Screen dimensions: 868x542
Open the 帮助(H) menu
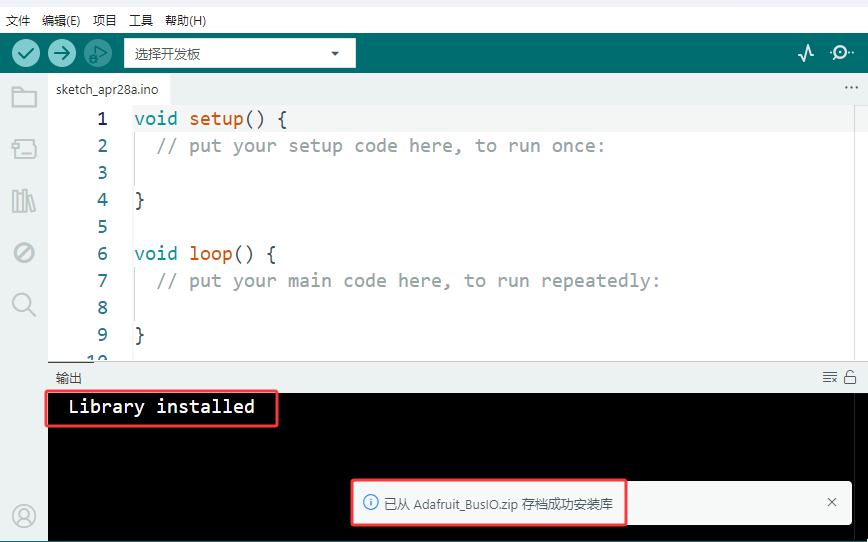185,21
